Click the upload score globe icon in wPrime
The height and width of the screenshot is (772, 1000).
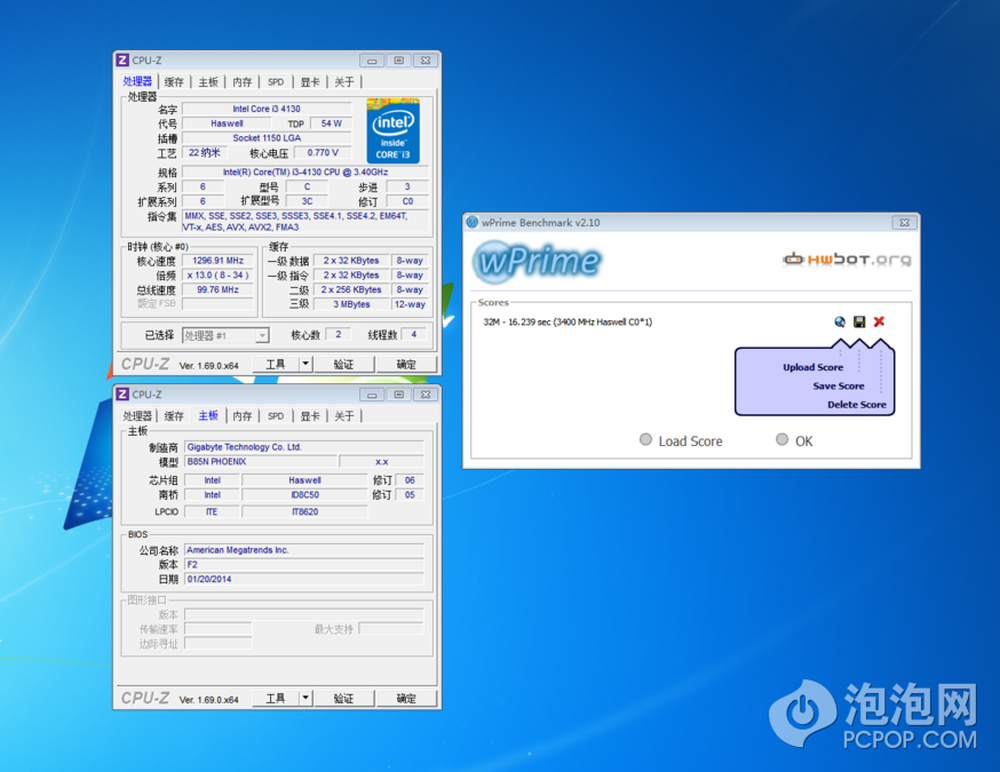[x=840, y=322]
